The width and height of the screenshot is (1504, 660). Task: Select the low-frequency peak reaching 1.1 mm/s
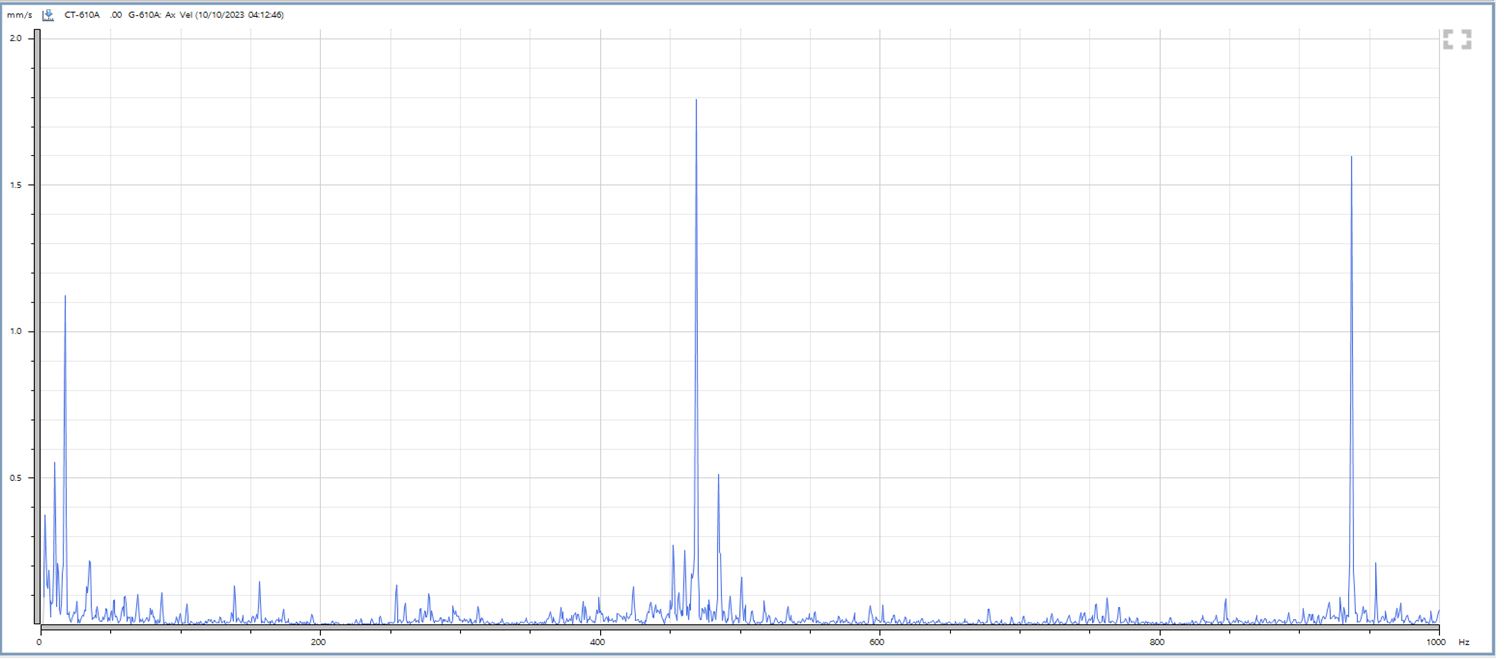65,298
